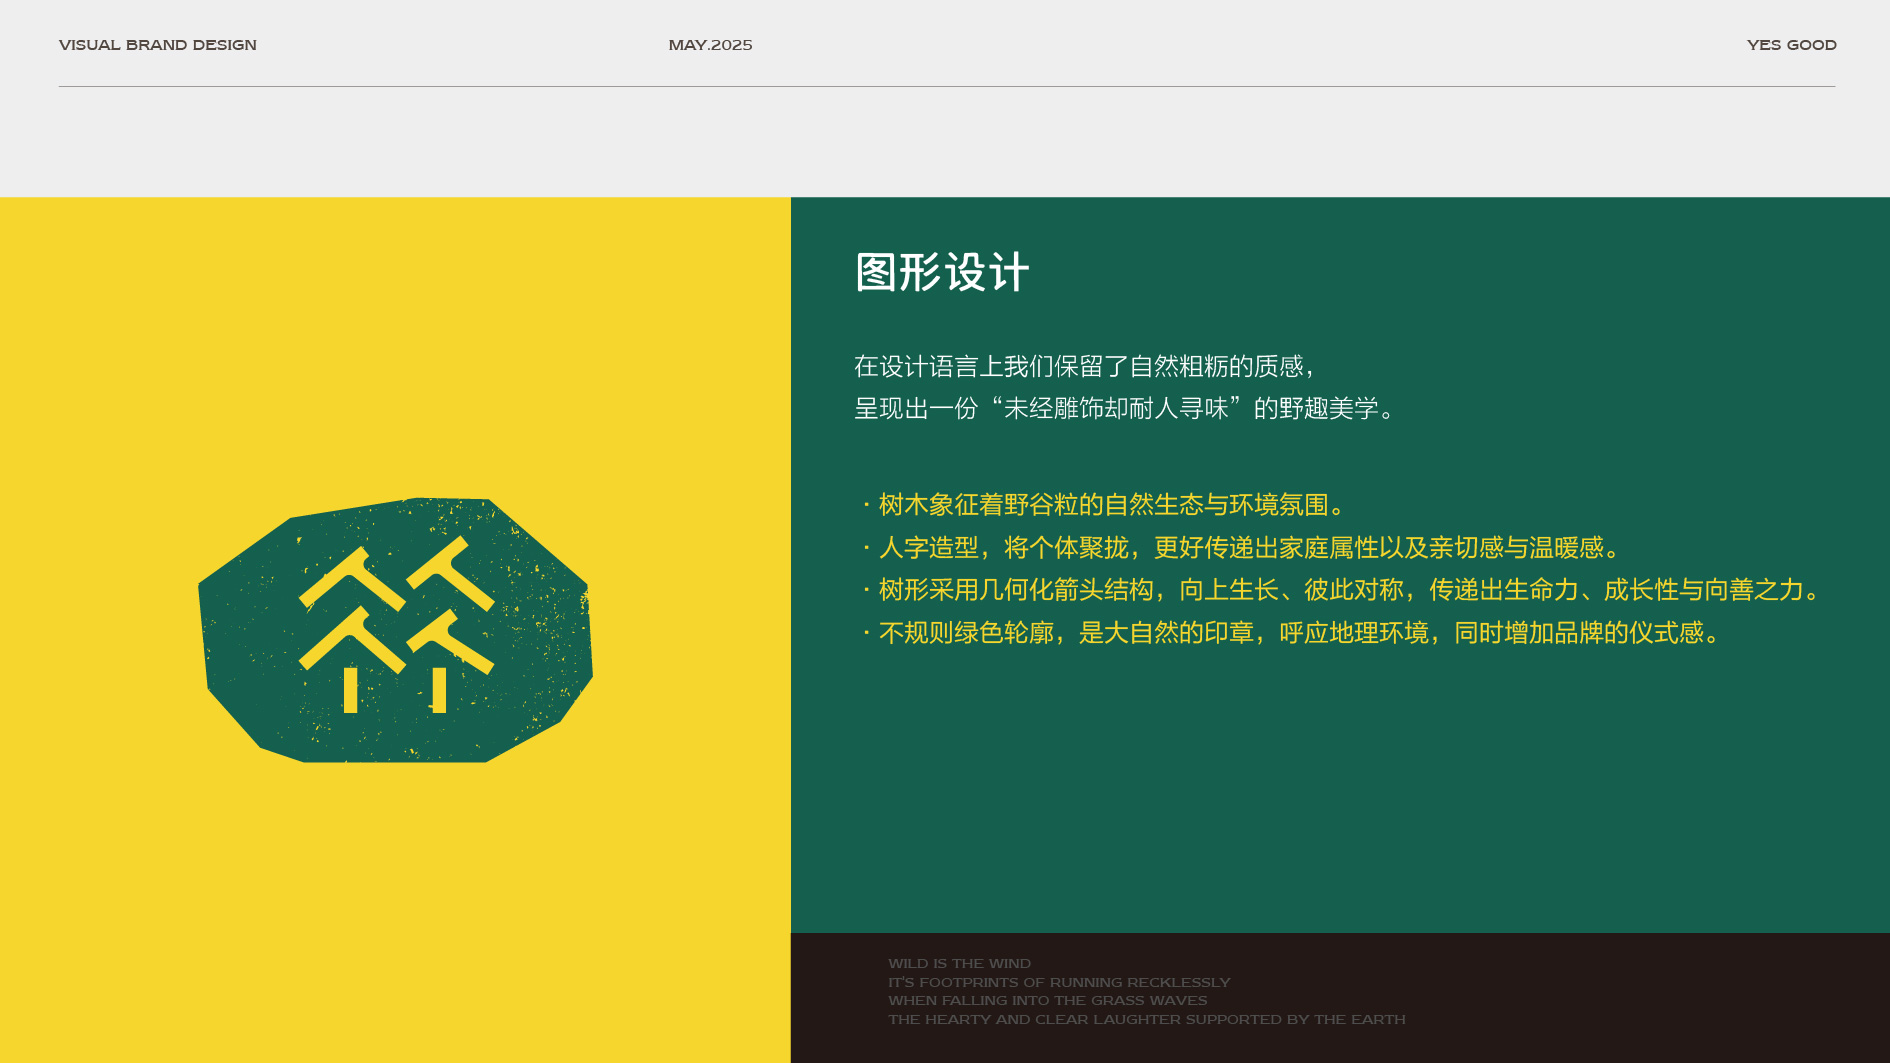Image resolution: width=1890 pixels, height=1063 pixels.
Task: Click the left tree trunk bar in logo
Action: click(350, 690)
